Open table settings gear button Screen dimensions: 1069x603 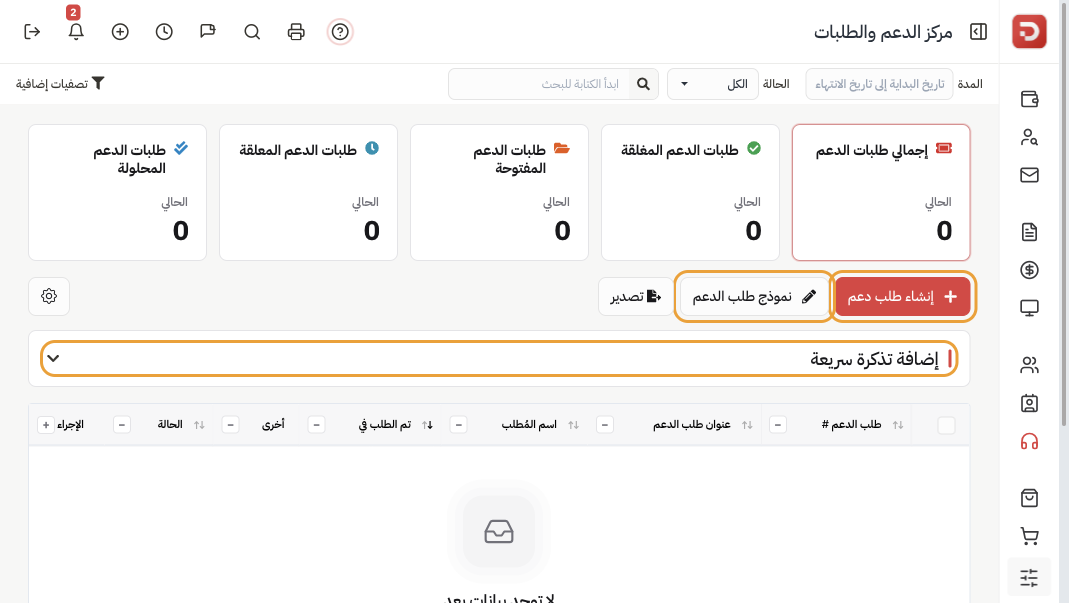(49, 296)
